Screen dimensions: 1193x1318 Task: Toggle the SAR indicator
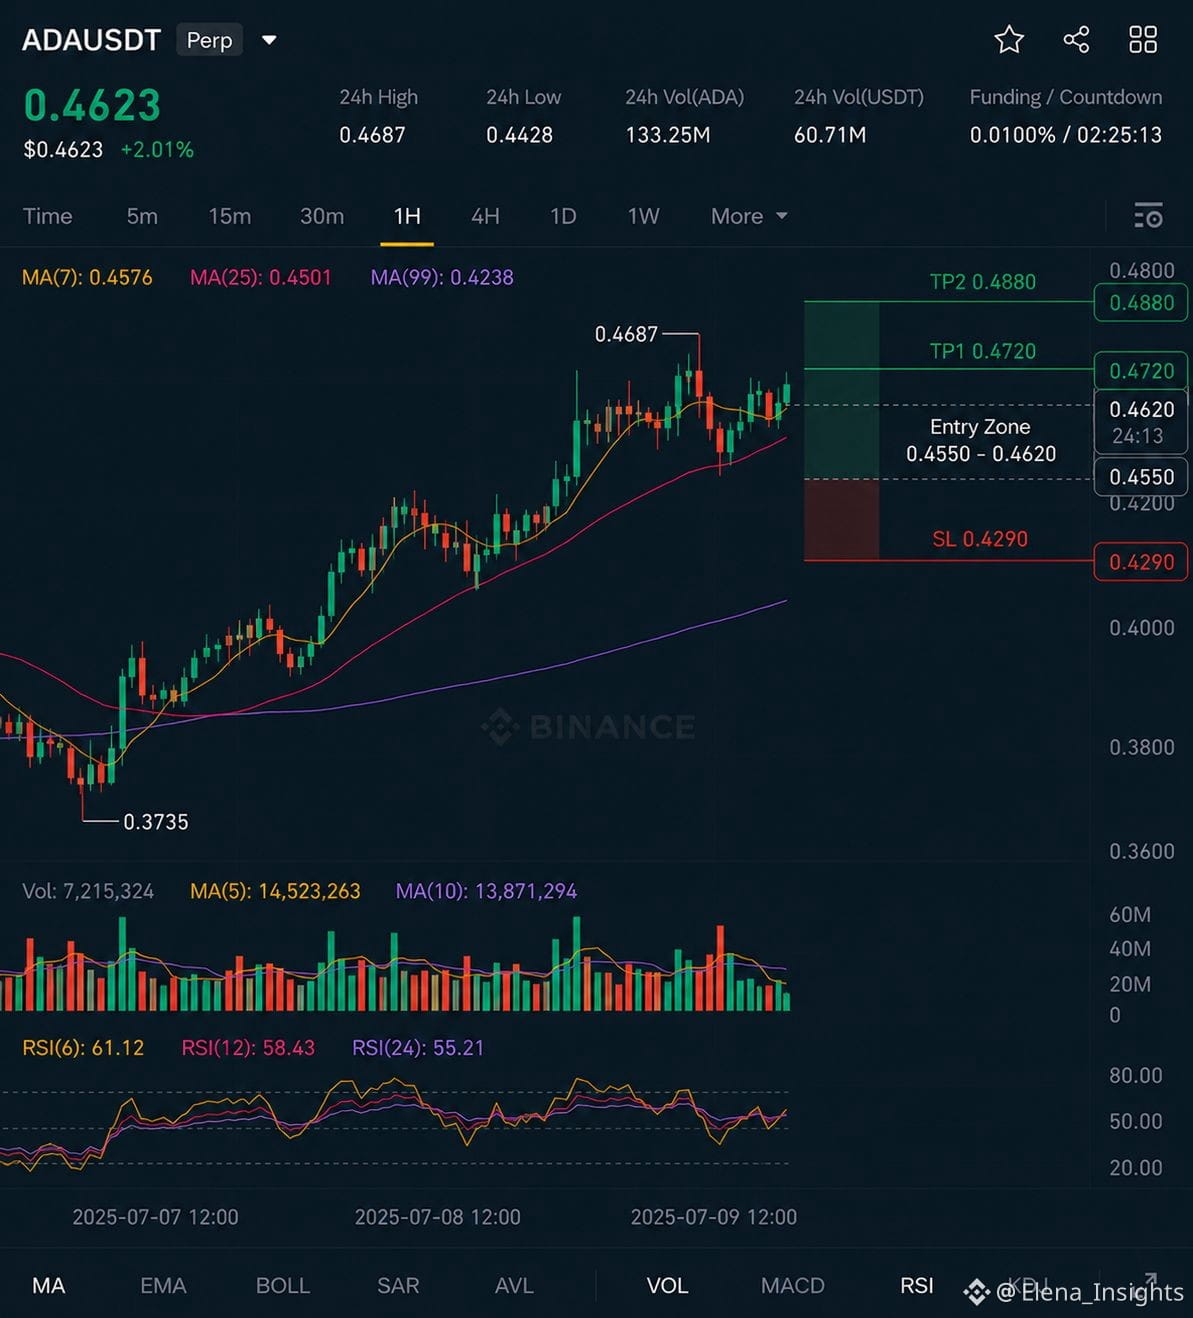pyautogui.click(x=398, y=1286)
